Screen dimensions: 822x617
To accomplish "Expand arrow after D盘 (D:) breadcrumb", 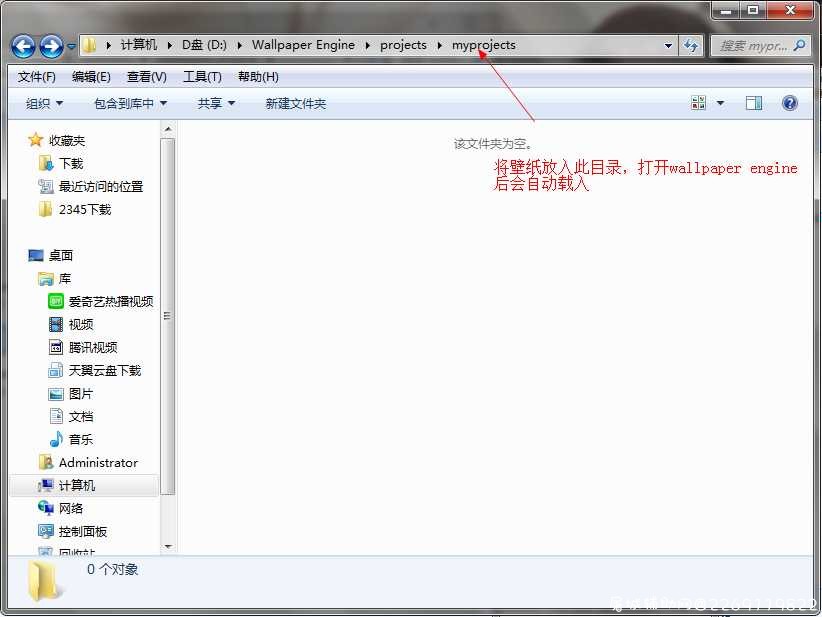I will pos(240,46).
